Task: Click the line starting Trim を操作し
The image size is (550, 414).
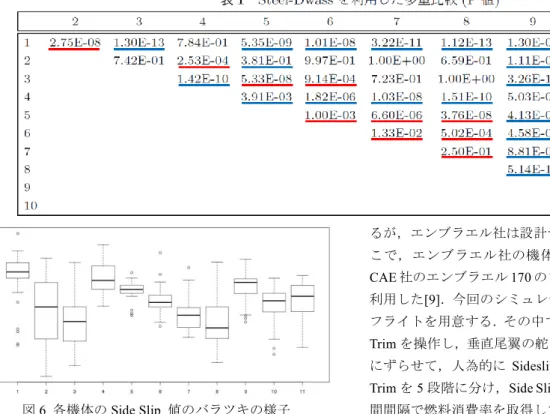Action: coord(460,343)
